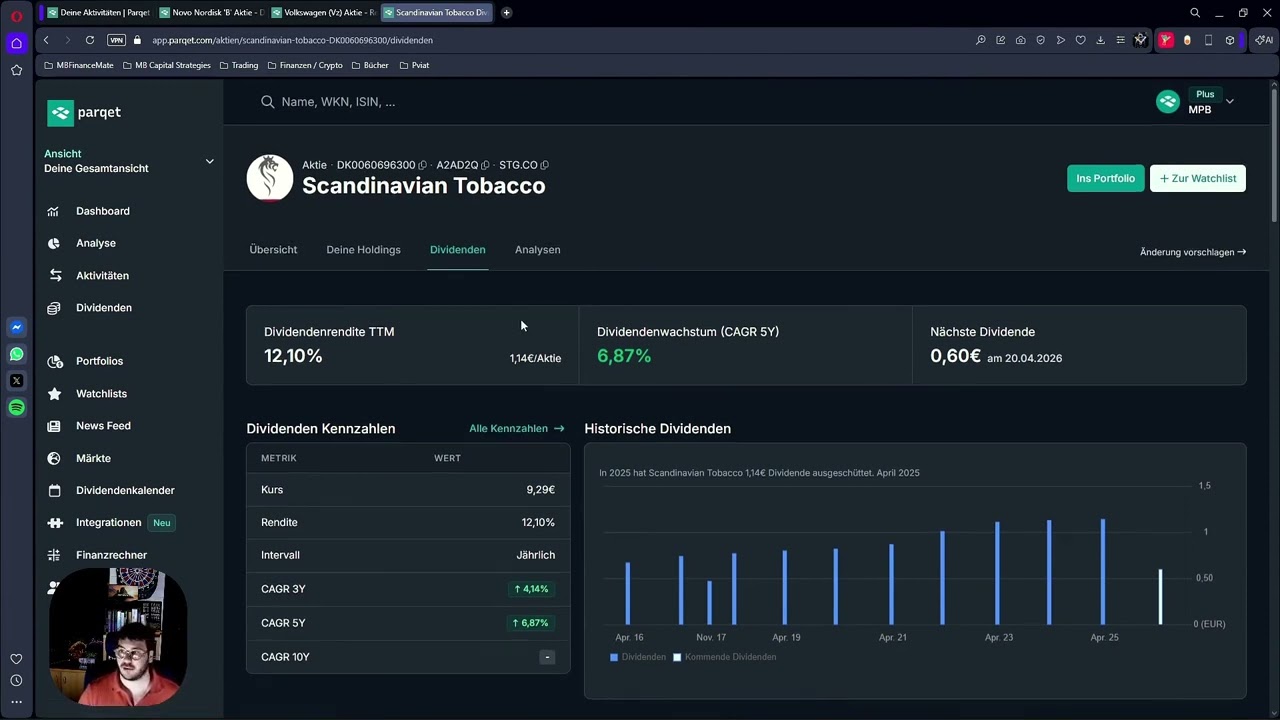Open Watchlists star icon

54,394
